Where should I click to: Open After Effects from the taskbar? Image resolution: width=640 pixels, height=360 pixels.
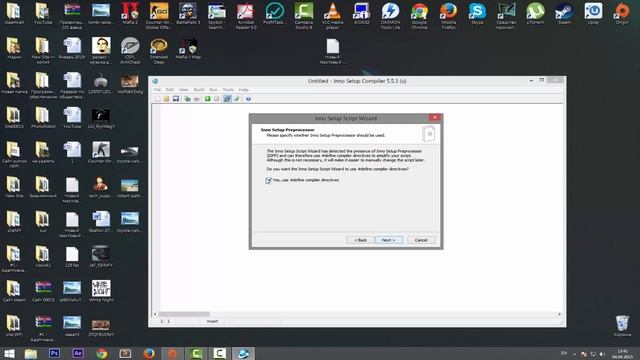[78, 353]
